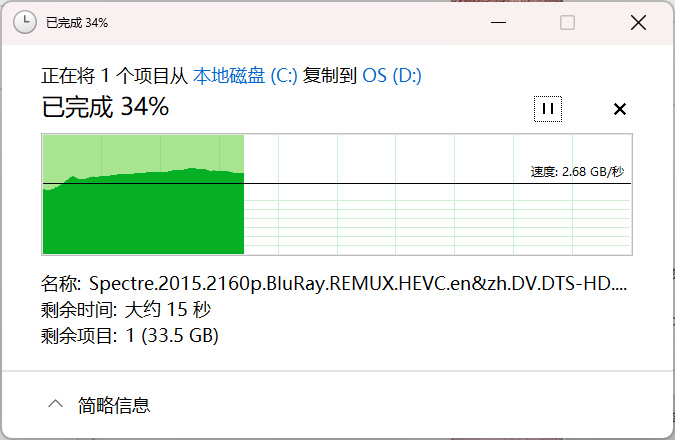675x440 pixels.
Task: Cancel the copy using the bold X button
Action: 619,109
